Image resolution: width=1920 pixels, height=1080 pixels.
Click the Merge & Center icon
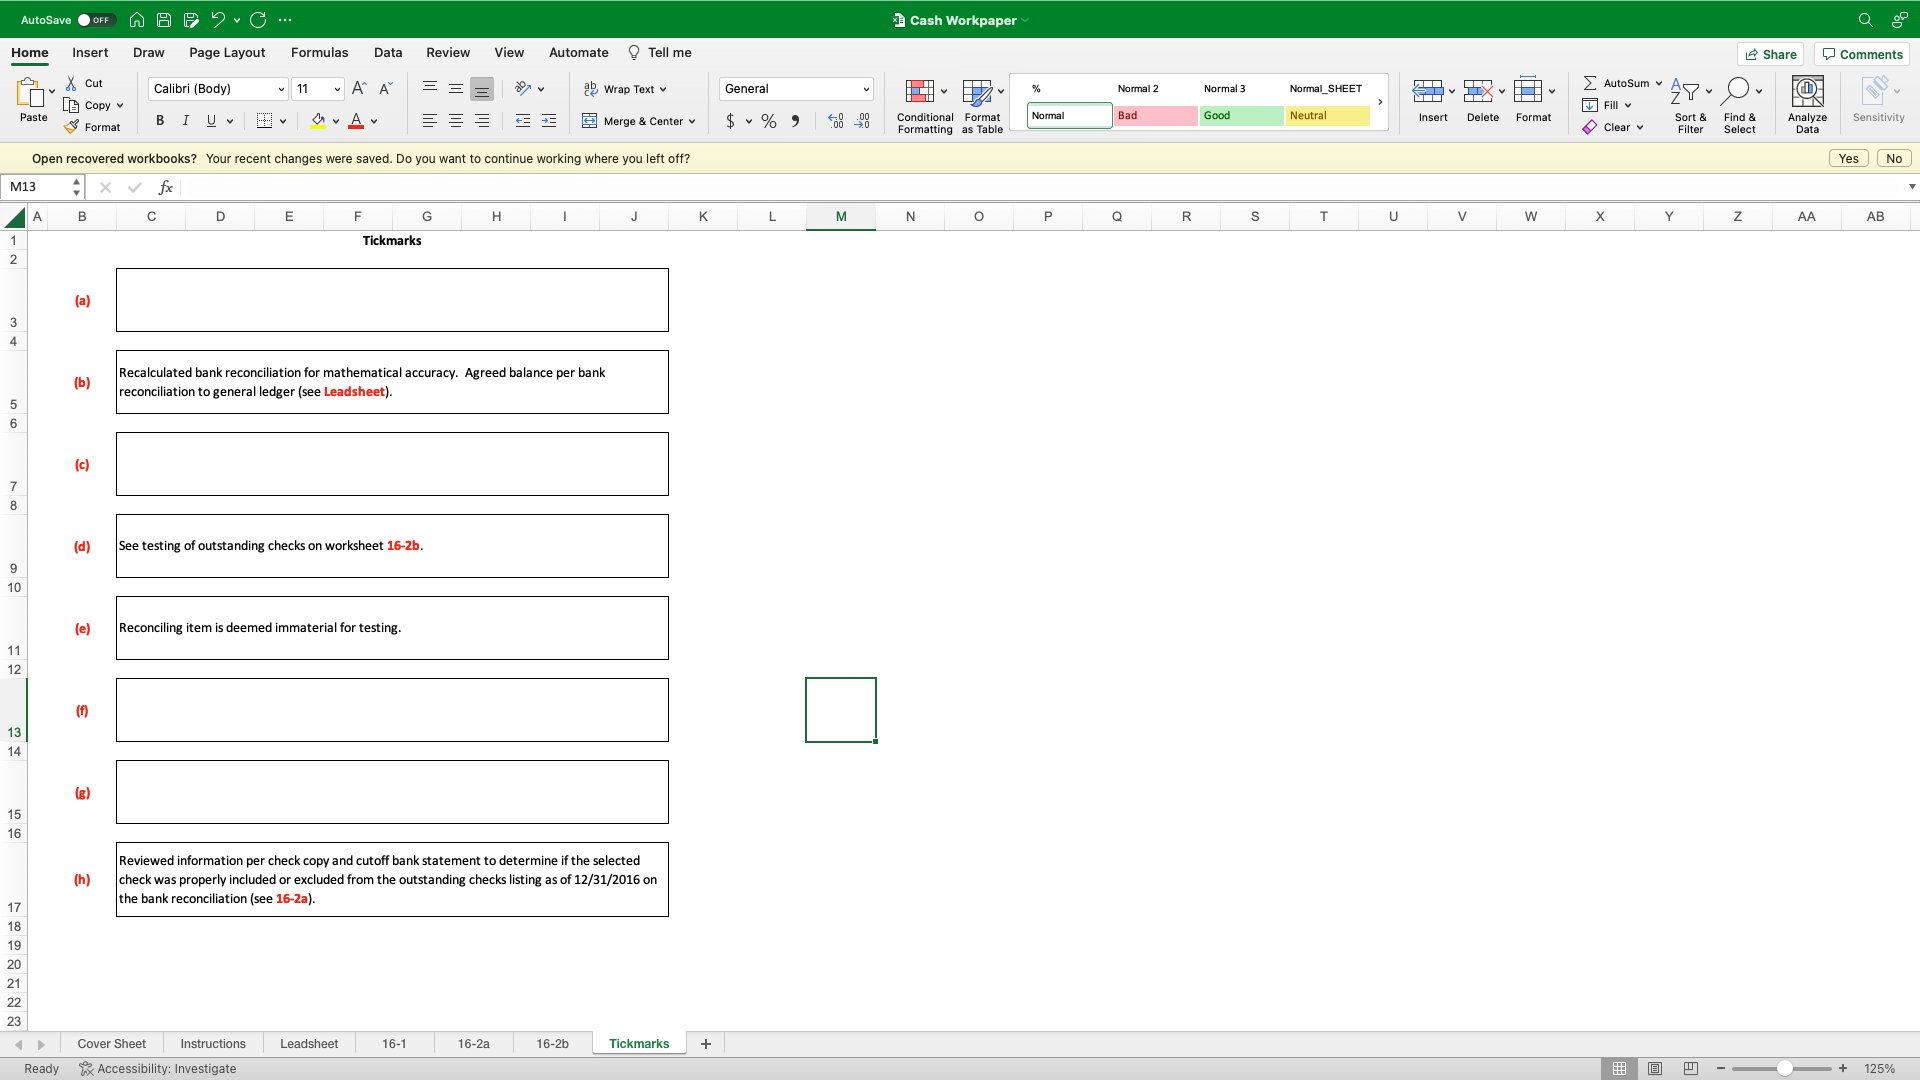click(x=590, y=121)
